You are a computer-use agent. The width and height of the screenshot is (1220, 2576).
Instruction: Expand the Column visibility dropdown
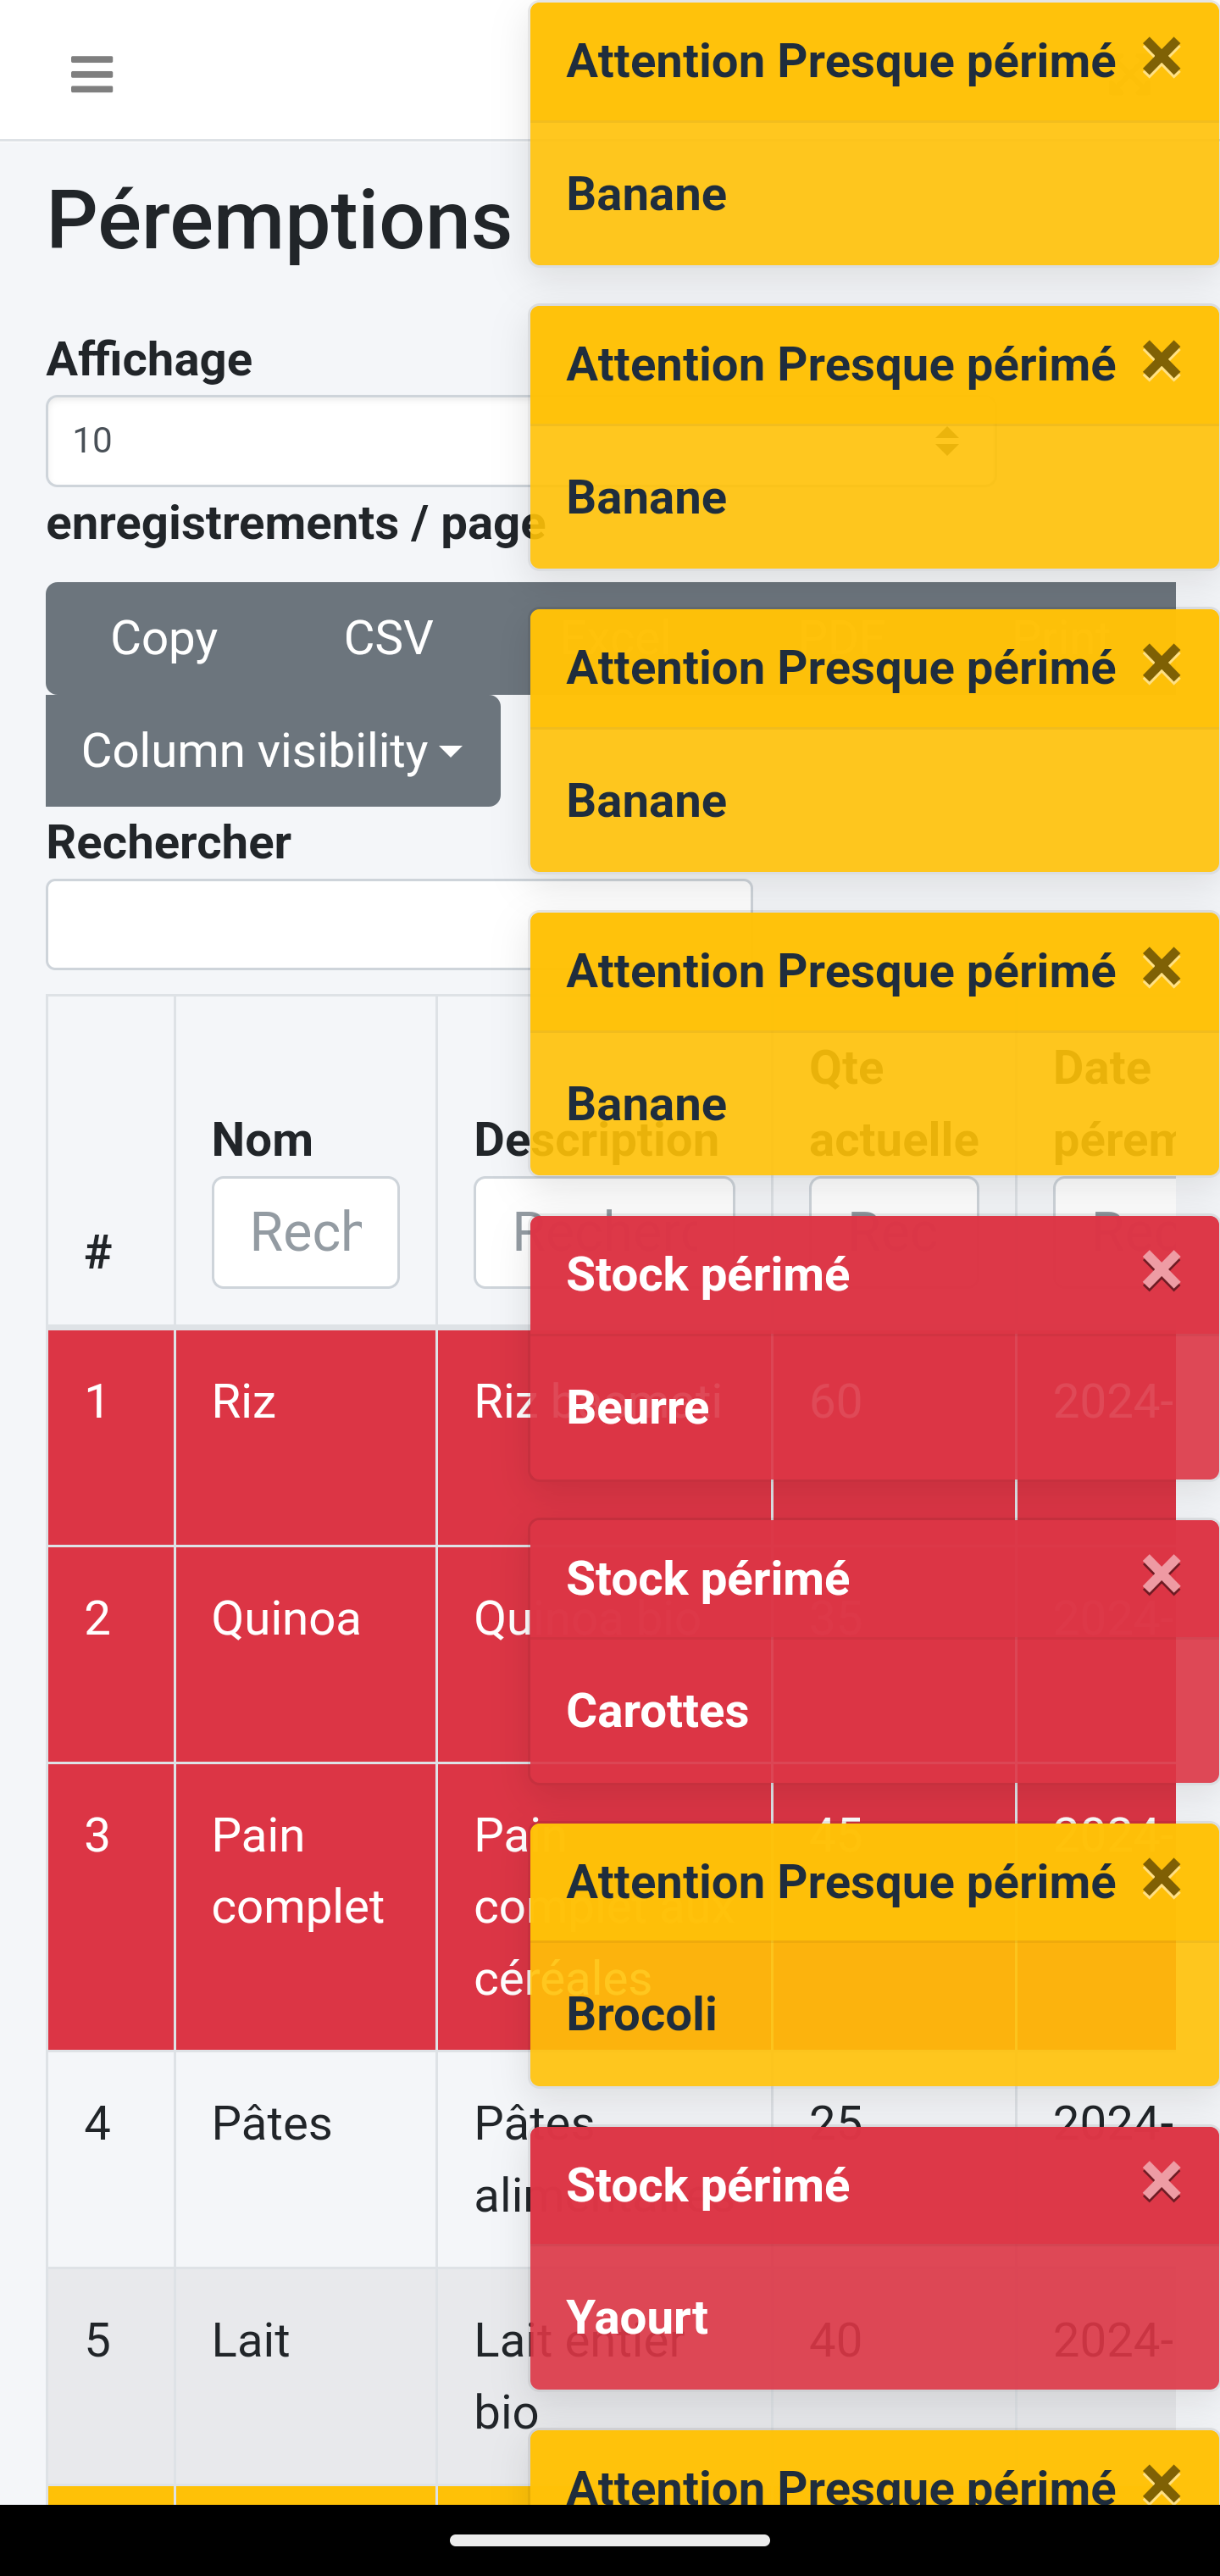point(272,751)
